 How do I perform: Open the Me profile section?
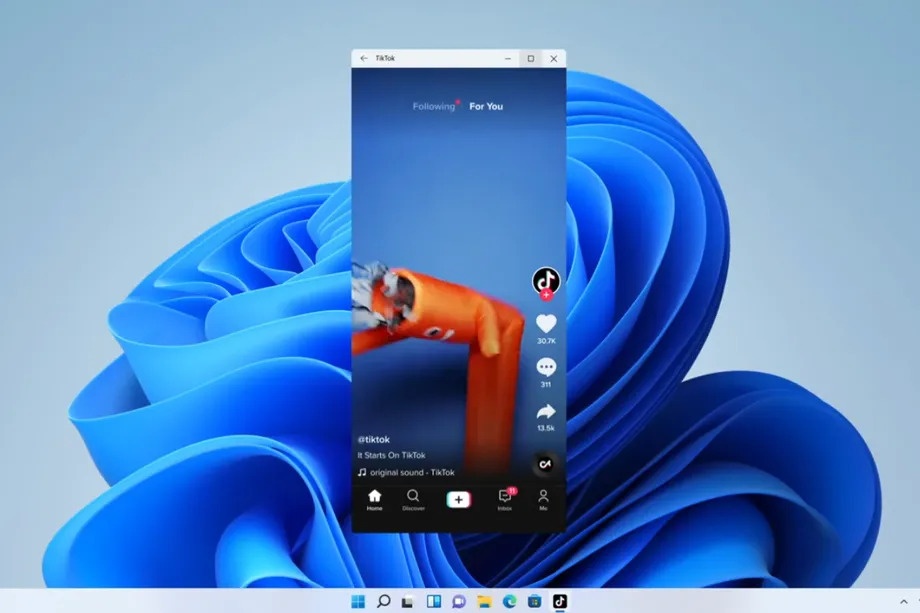pyautogui.click(x=544, y=497)
